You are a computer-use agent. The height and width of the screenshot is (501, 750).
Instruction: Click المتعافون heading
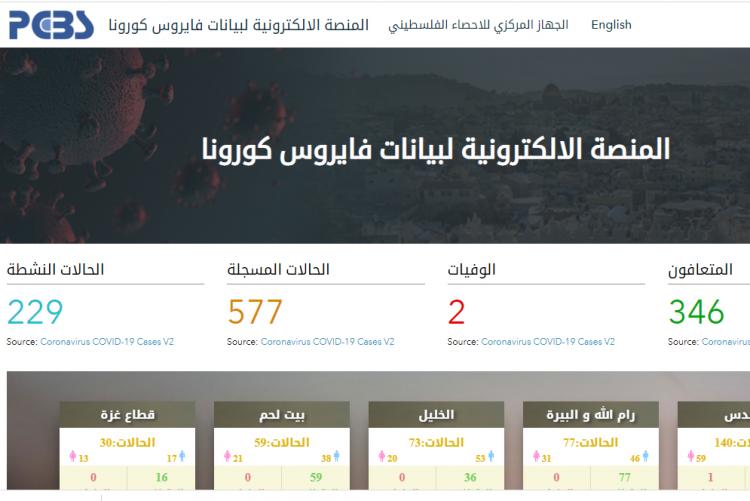(x=700, y=270)
